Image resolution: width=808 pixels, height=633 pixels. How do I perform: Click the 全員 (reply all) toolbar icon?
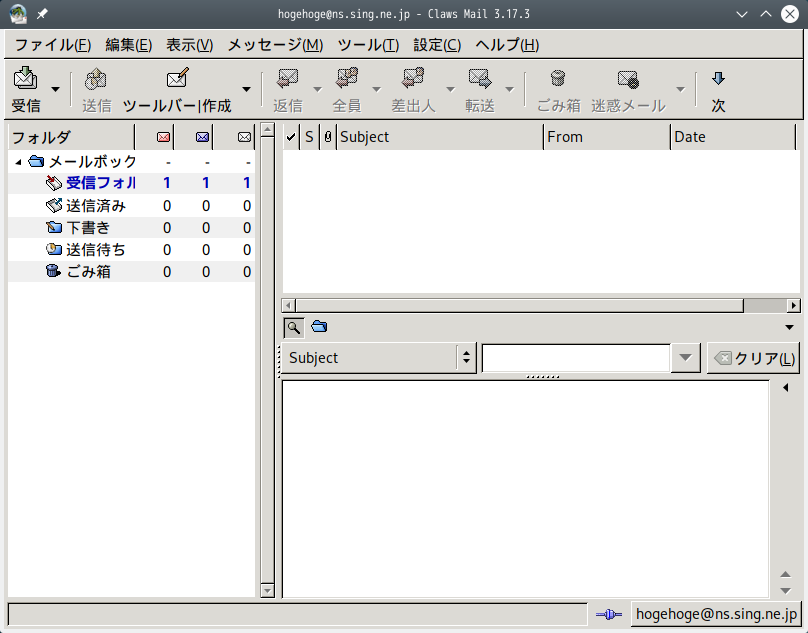[x=347, y=78]
